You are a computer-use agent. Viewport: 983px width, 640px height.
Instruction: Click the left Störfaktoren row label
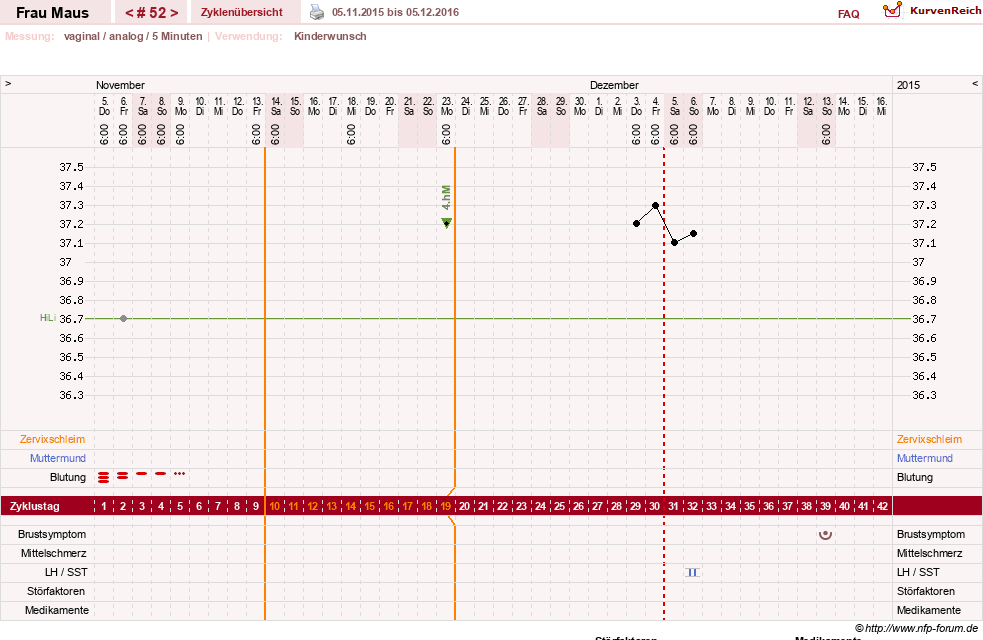tap(56, 591)
